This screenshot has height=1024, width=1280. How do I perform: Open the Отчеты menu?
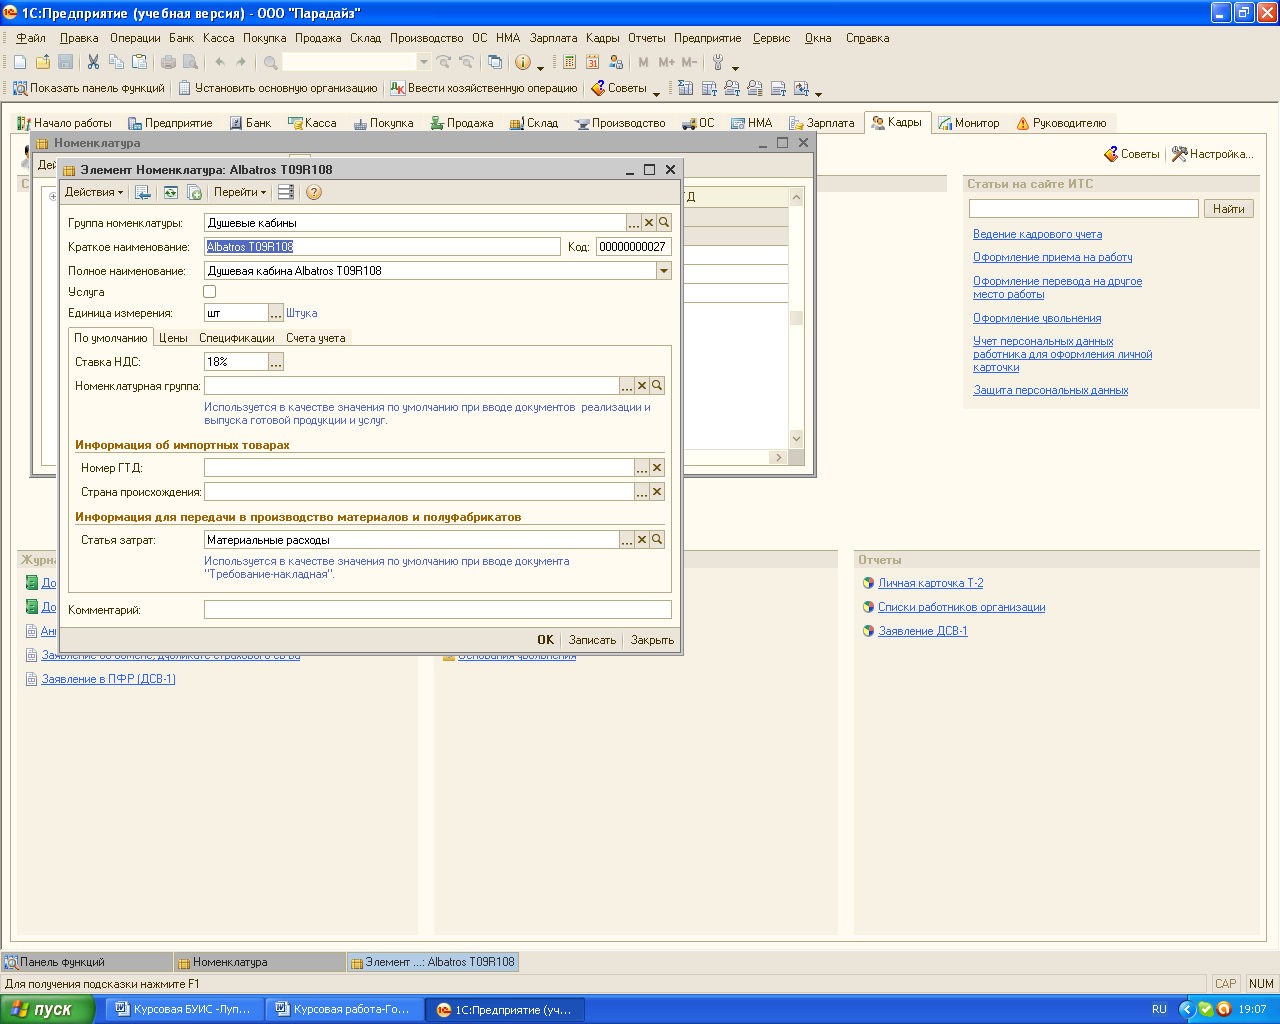pyautogui.click(x=646, y=38)
